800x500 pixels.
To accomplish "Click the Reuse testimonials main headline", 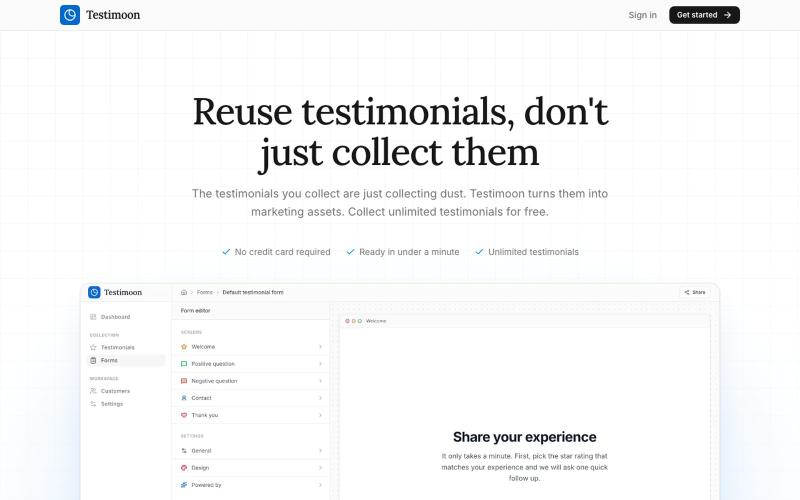I will 401,133.
